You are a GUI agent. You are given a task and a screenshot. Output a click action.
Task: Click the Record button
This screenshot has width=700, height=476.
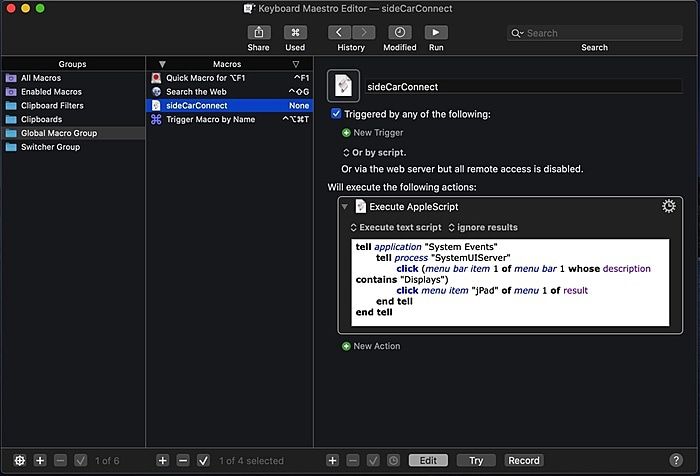[524, 460]
